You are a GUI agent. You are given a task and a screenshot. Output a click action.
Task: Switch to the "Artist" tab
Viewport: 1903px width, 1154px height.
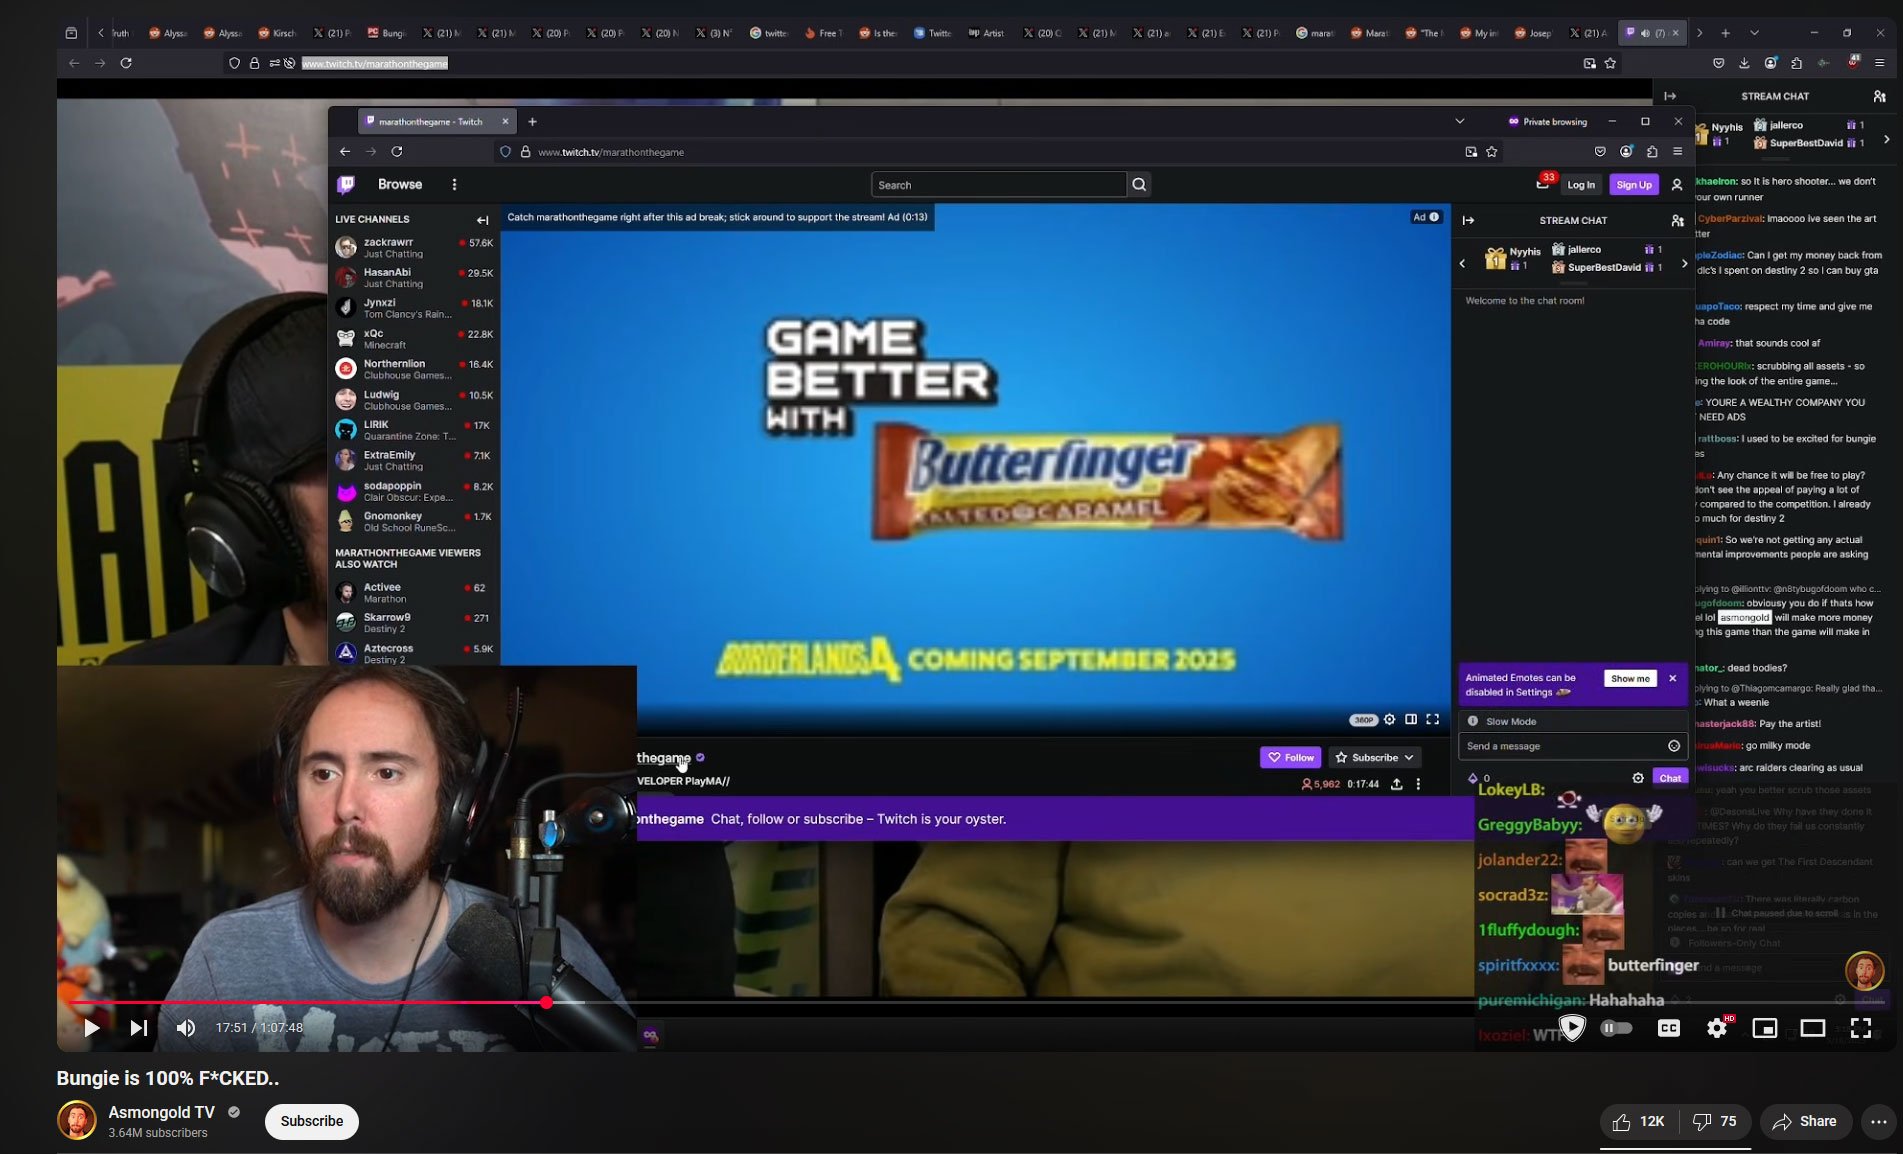(x=987, y=33)
